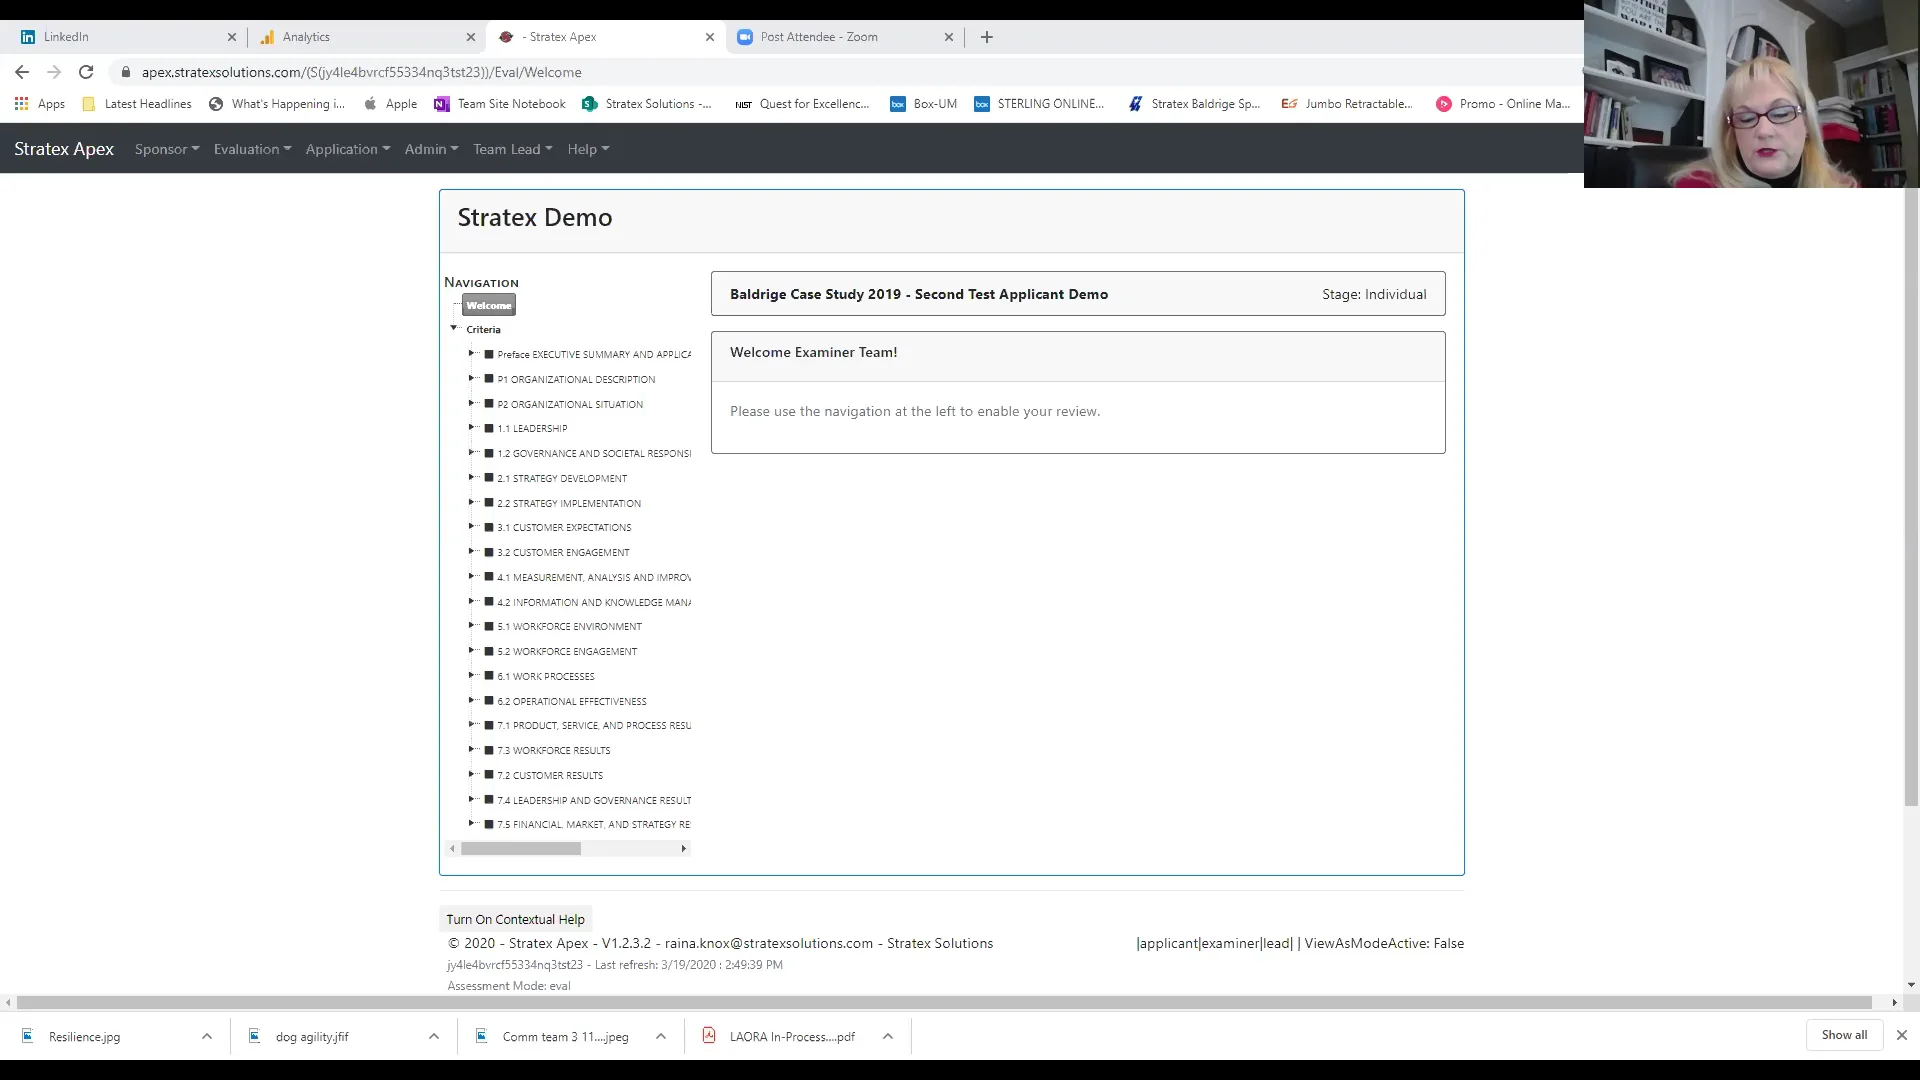Open Team Site Notebook bookmark
Screen dimensions: 1920x1080
pyautogui.click(x=500, y=104)
